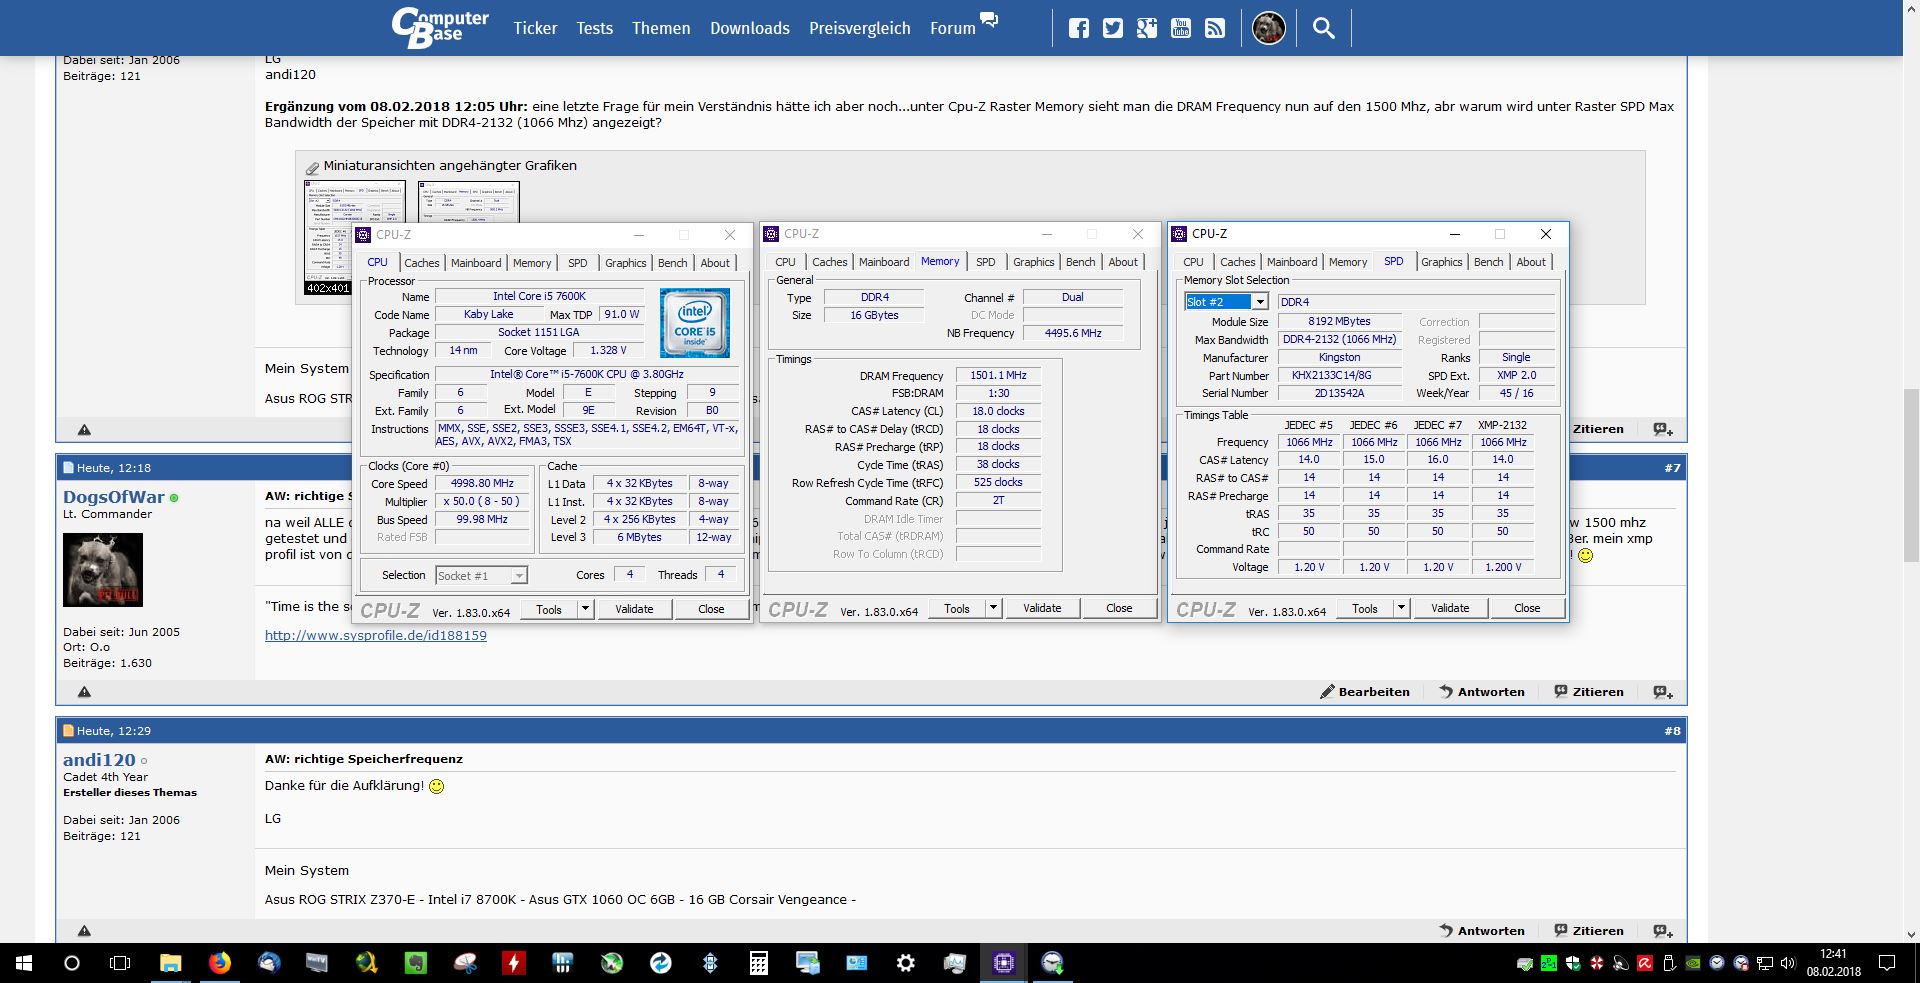Report post #7 with the warning triangle
Viewport: 1920px width, 983px height.
click(84, 691)
